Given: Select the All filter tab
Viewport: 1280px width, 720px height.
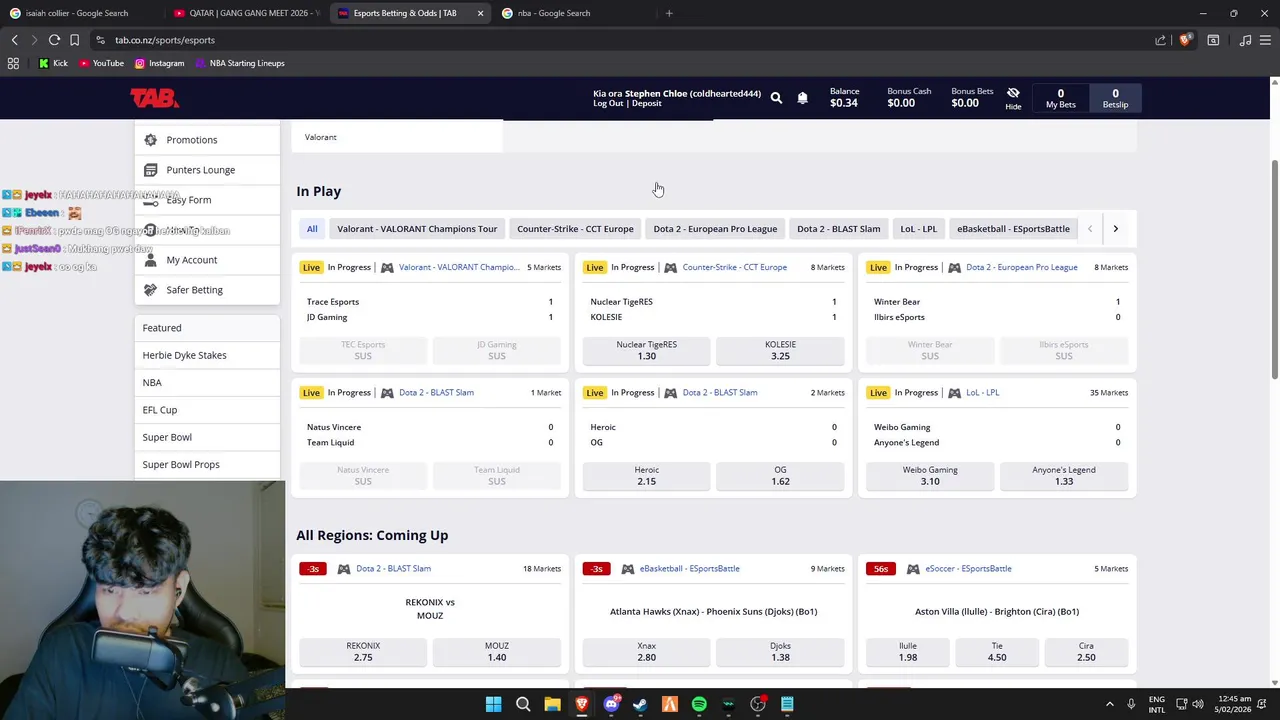Looking at the screenshot, I should (312, 229).
